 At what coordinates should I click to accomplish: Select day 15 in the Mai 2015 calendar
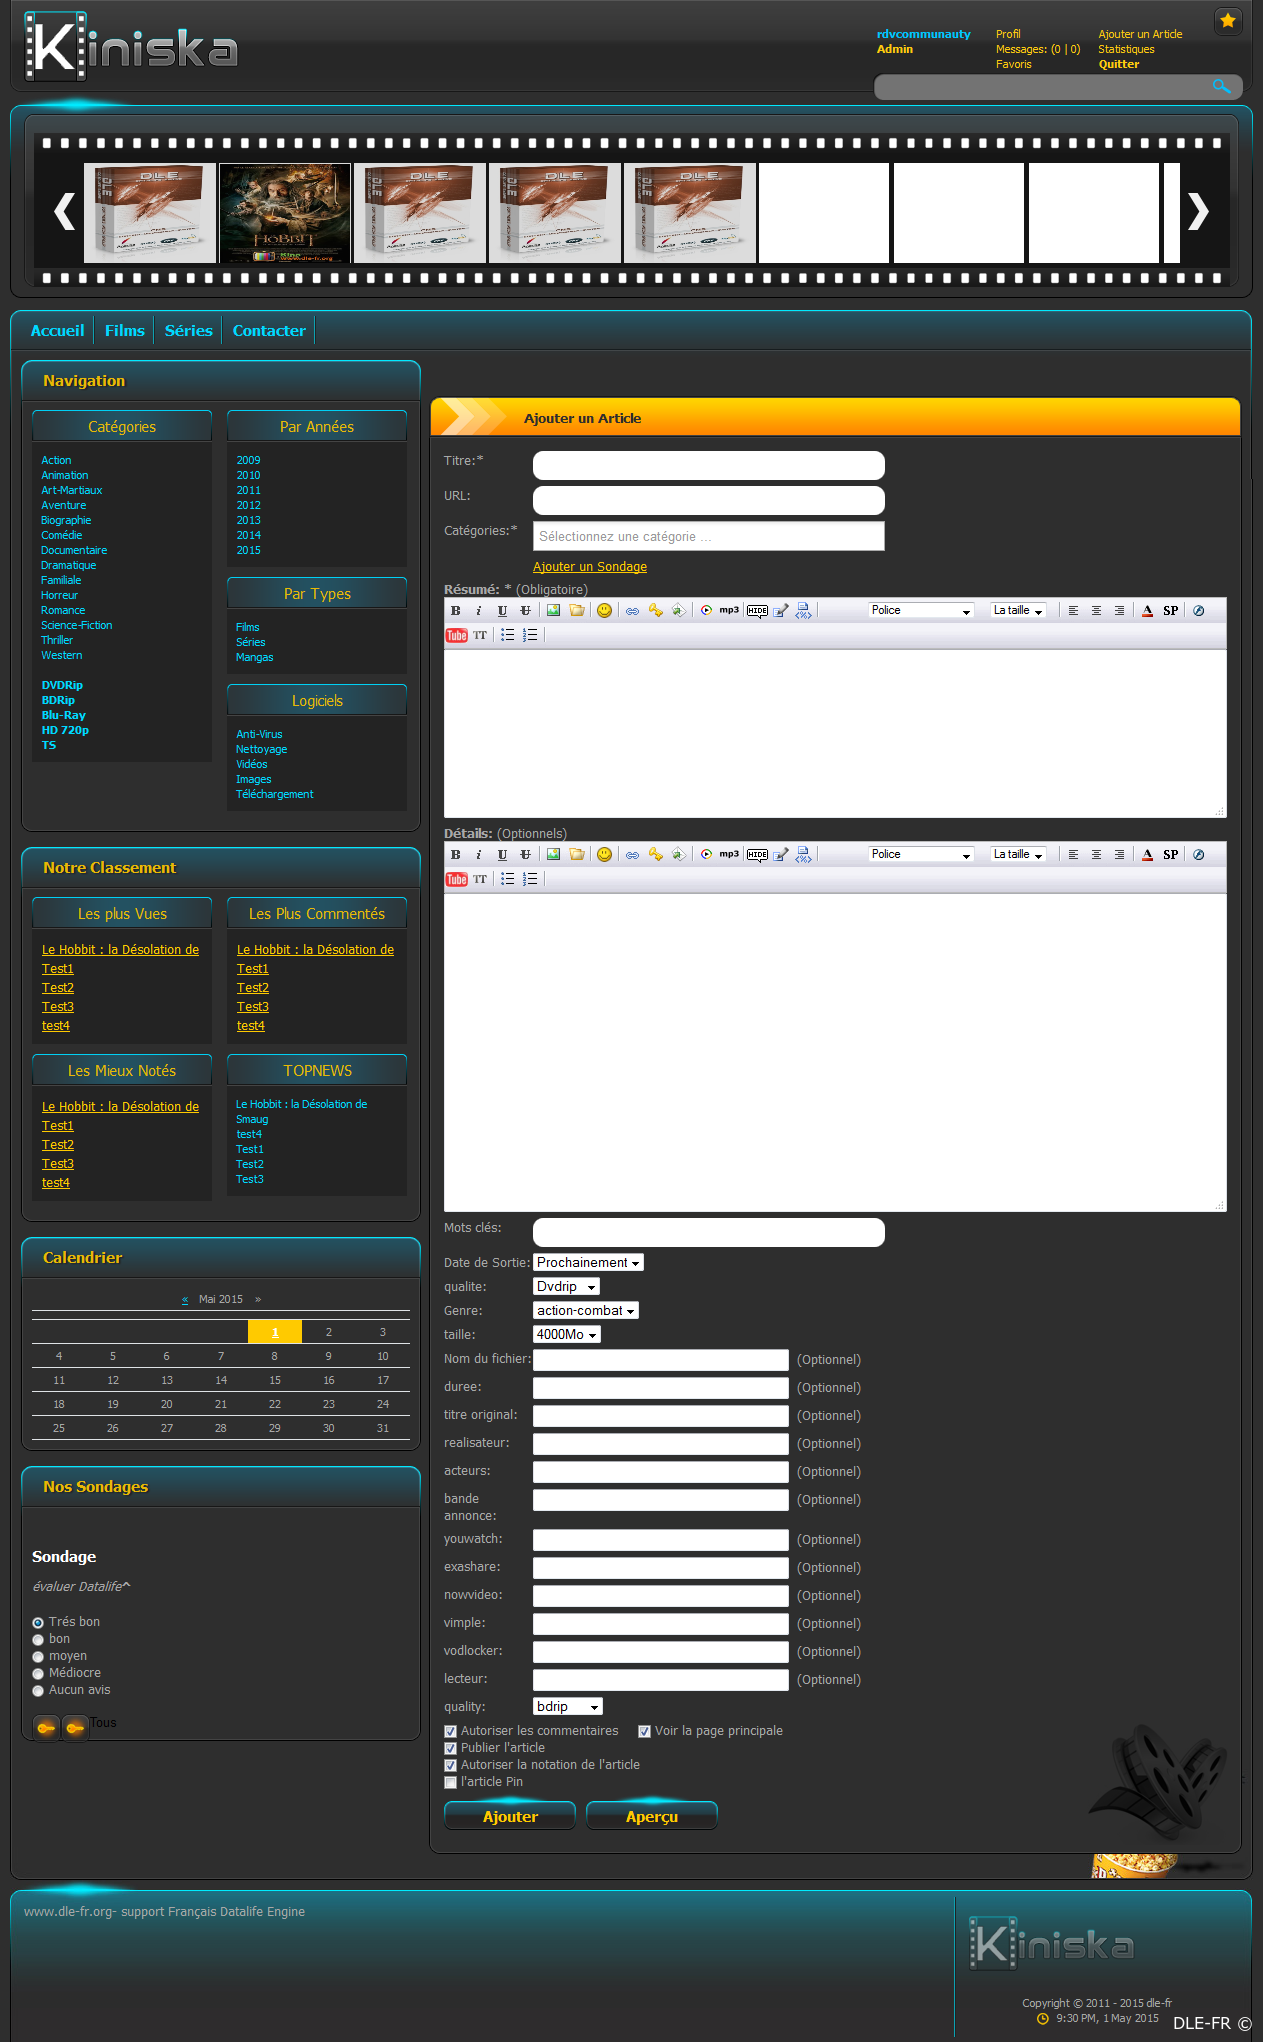point(275,1380)
